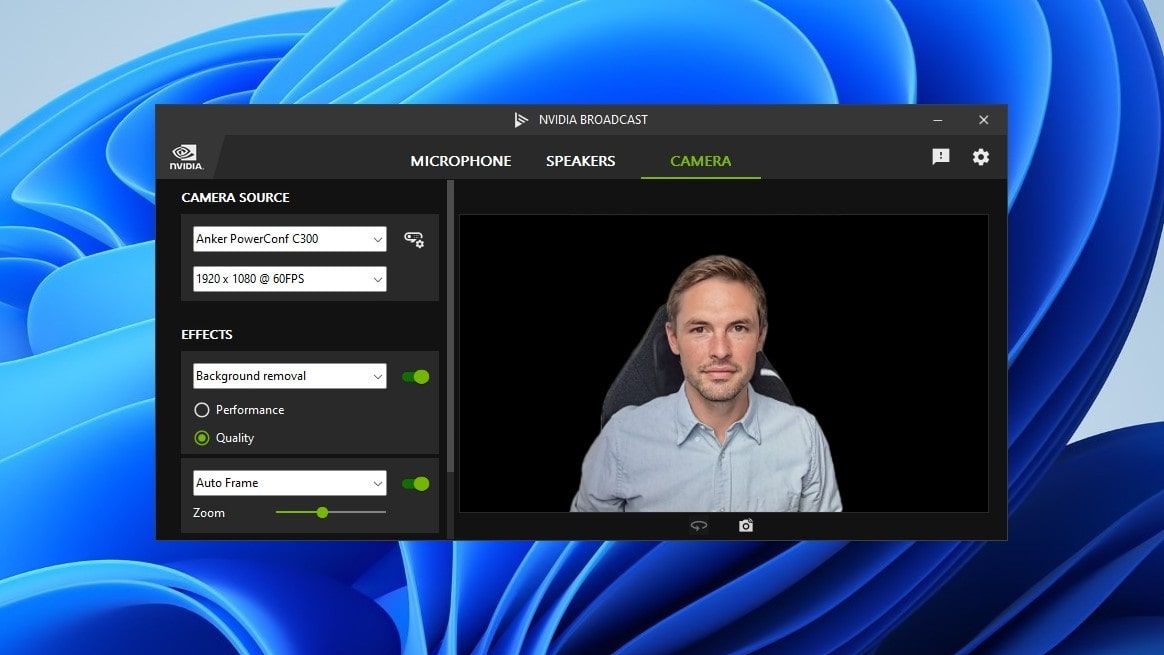This screenshot has width=1164, height=655.
Task: Select the Quality radio button
Action: [x=202, y=437]
